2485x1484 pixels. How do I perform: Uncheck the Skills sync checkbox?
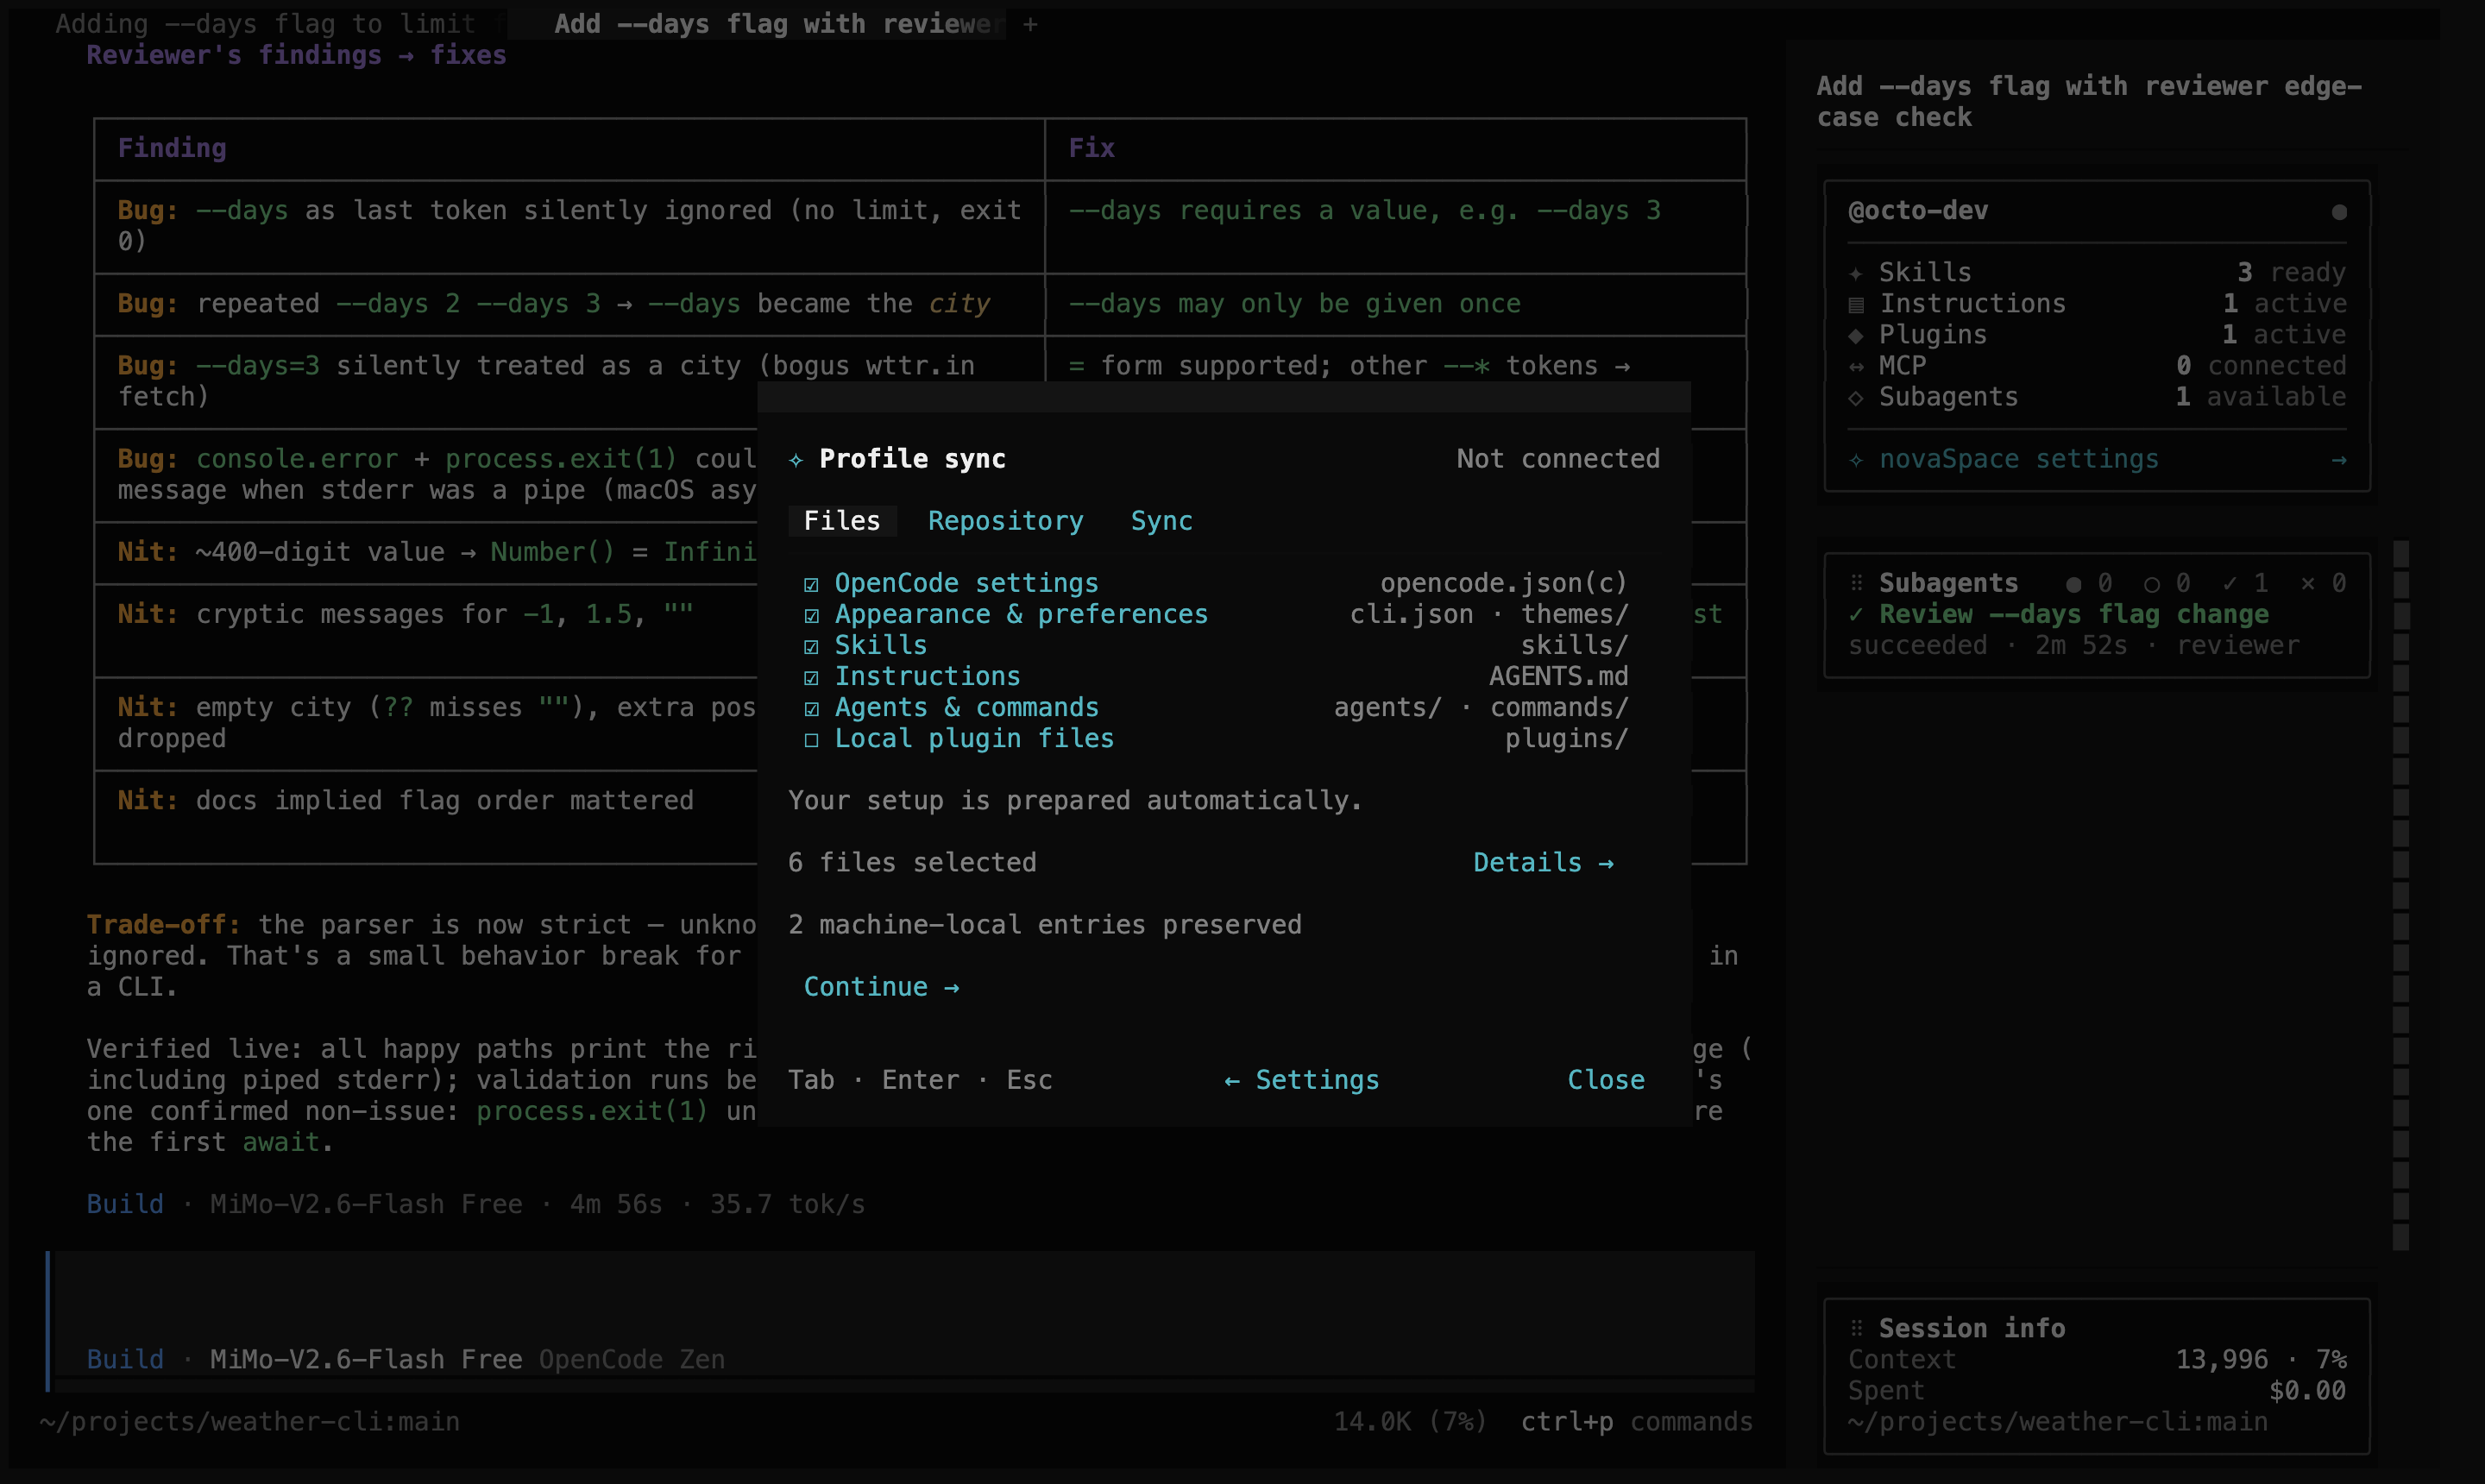tap(811, 646)
